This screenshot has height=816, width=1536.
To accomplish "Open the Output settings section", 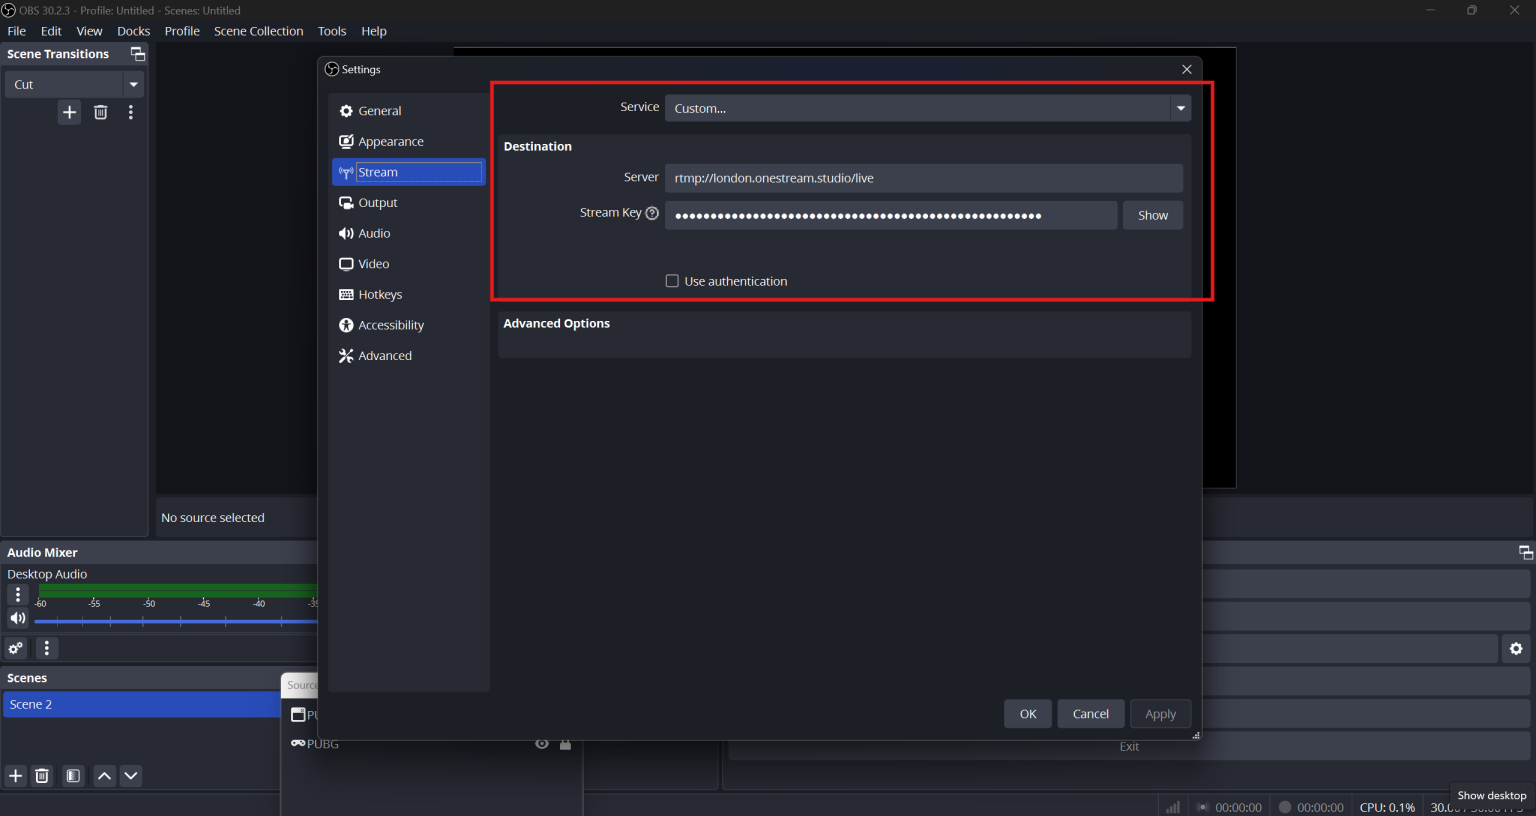I will tap(377, 202).
